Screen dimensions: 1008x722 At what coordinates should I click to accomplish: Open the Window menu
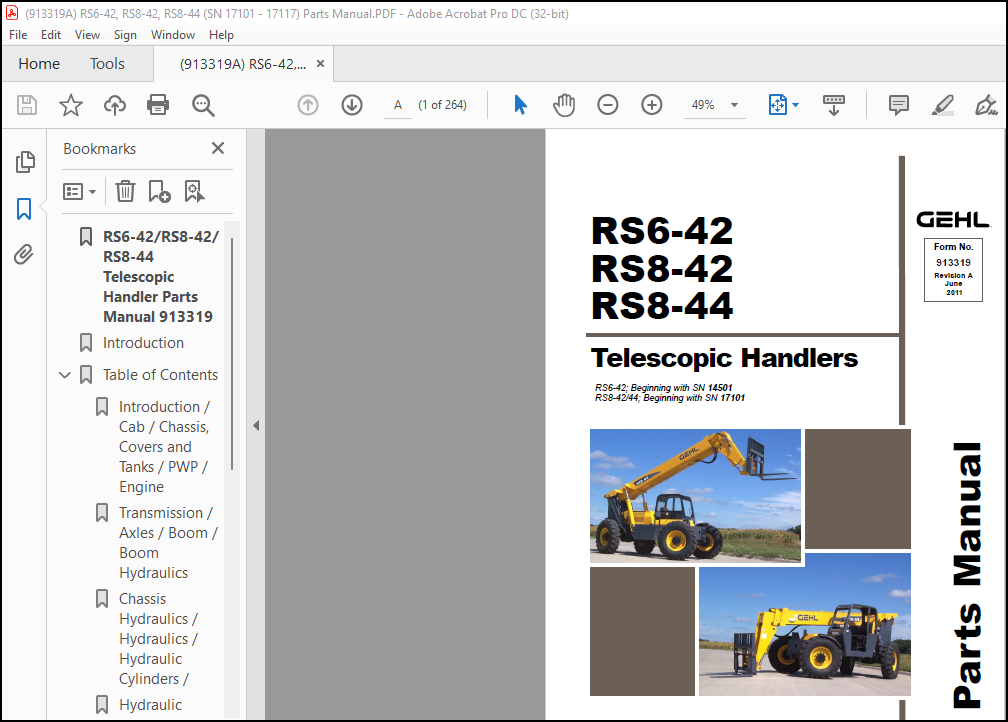pyautogui.click(x=173, y=35)
